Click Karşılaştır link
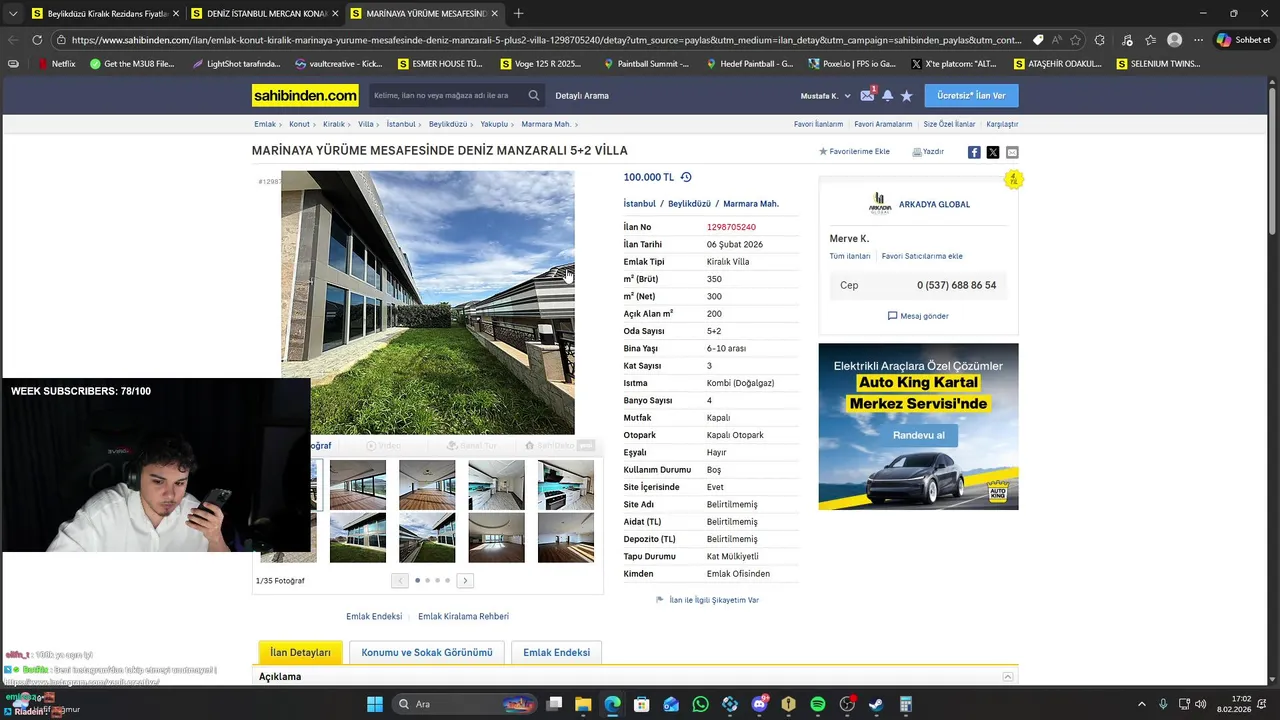Image resolution: width=1280 pixels, height=720 pixels. 1002,124
